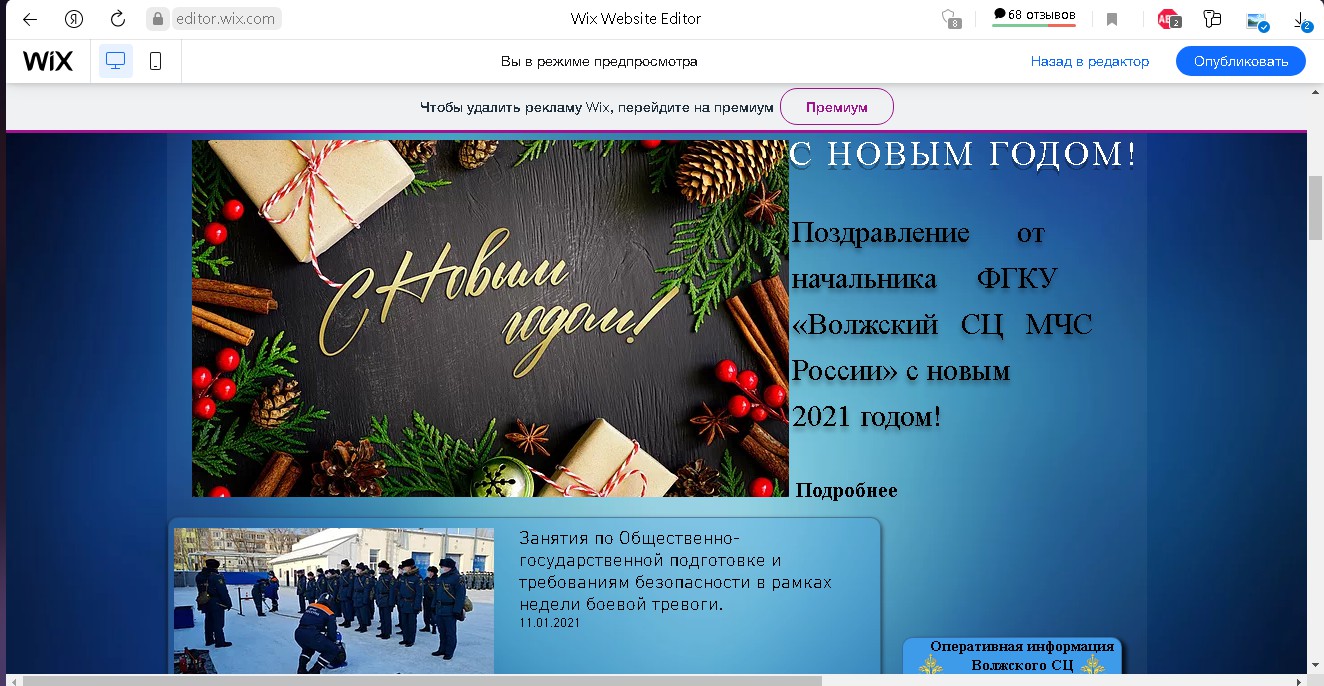Screen dimensions: 1324x686
Task: Open the Подробнее link
Action: coord(846,491)
